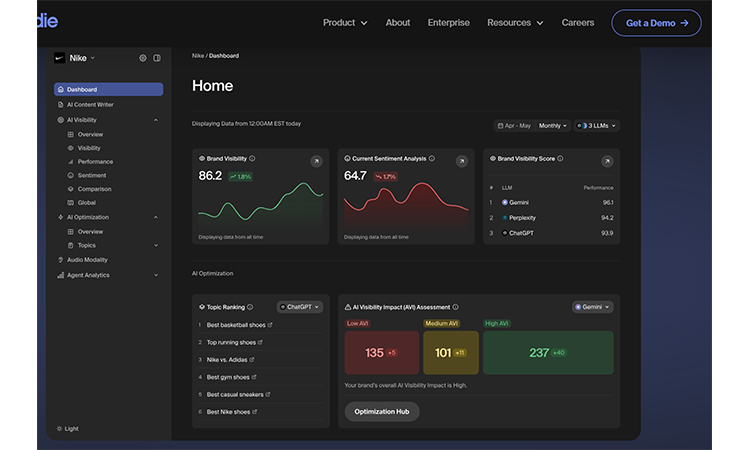Click the info icon beside AI Visibility Impact Assessment

click(x=455, y=307)
